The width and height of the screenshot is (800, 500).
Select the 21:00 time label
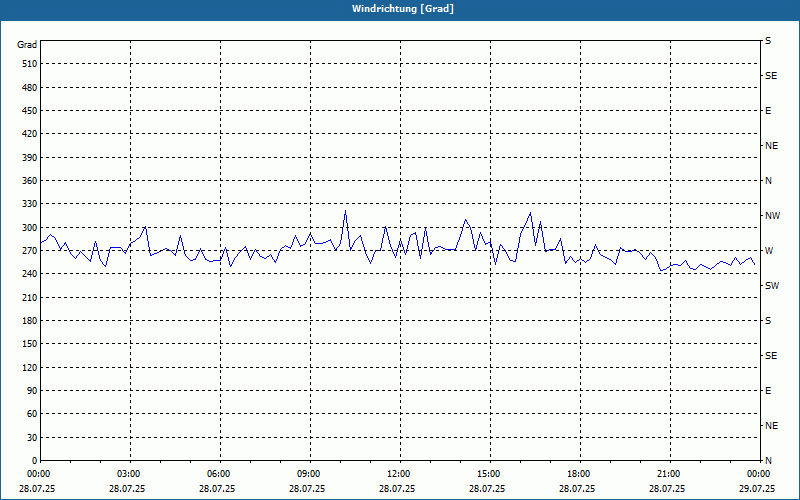(668, 474)
